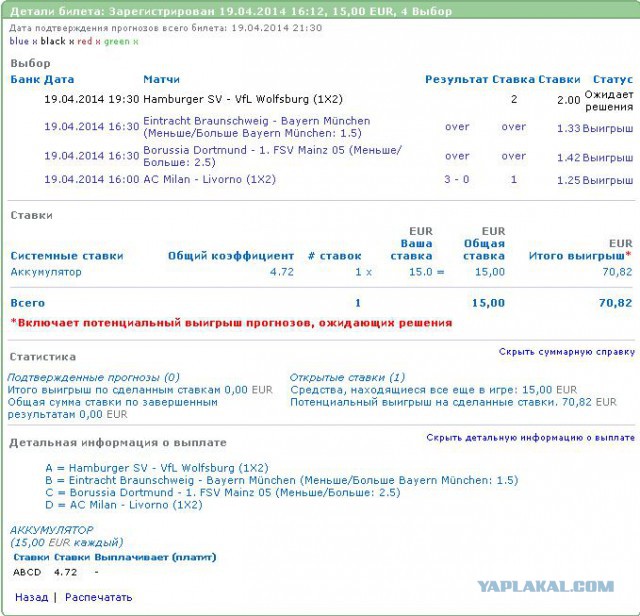The height and width of the screenshot is (616, 640).
Task: Click the Общий коэффициент column header
Action: pyautogui.click(x=231, y=256)
